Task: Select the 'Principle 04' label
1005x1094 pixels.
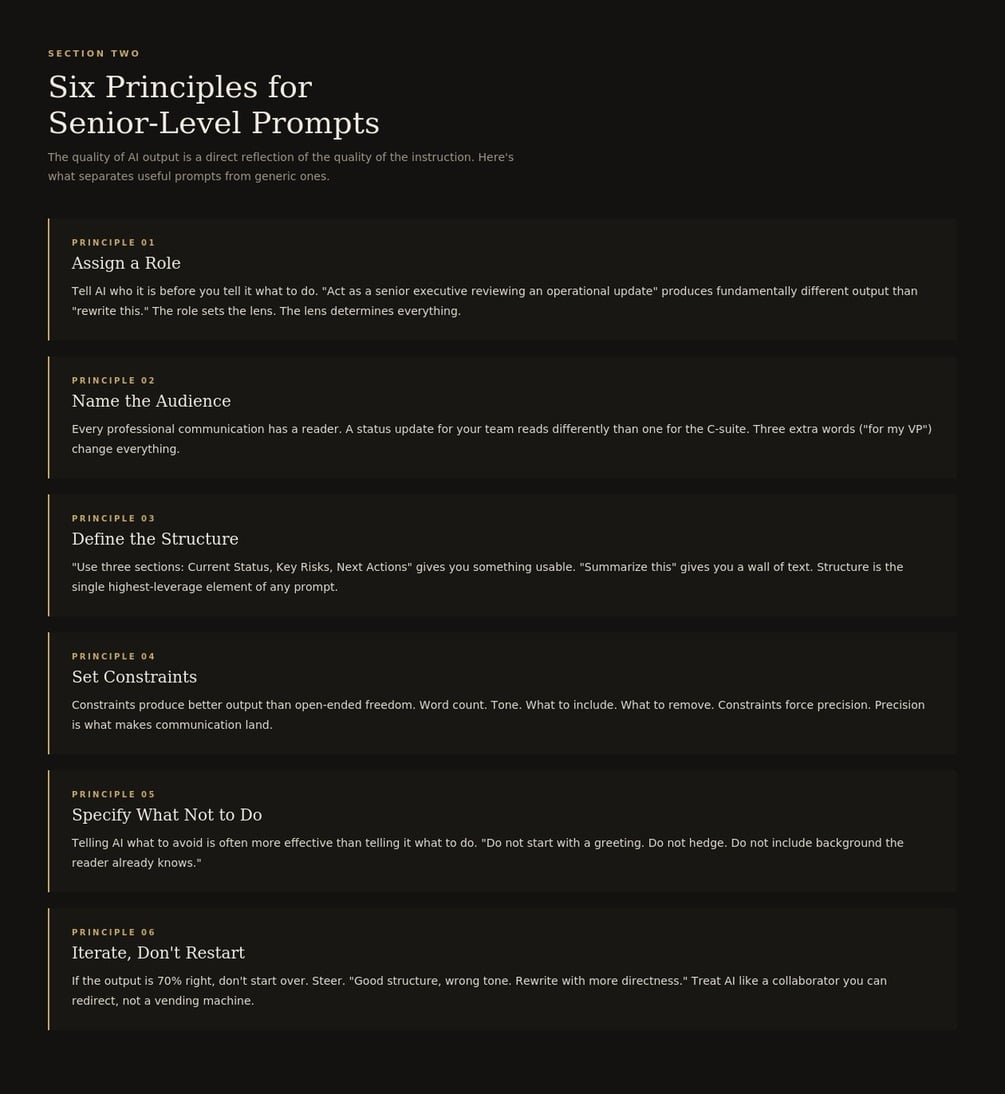Action: point(113,657)
